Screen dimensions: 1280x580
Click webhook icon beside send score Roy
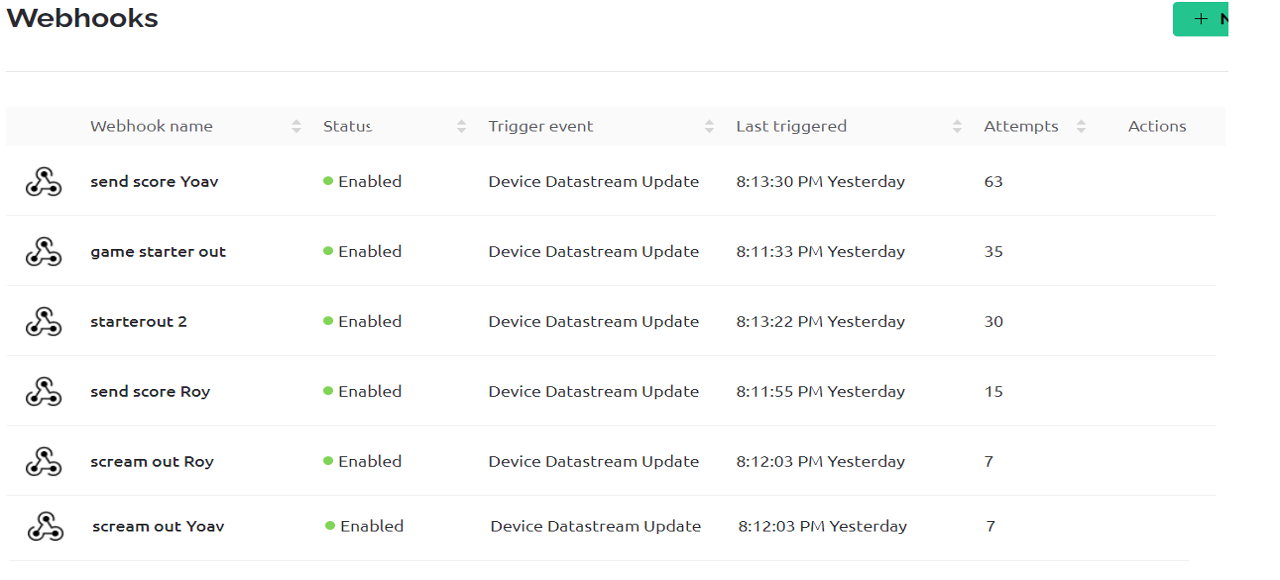tap(43, 392)
